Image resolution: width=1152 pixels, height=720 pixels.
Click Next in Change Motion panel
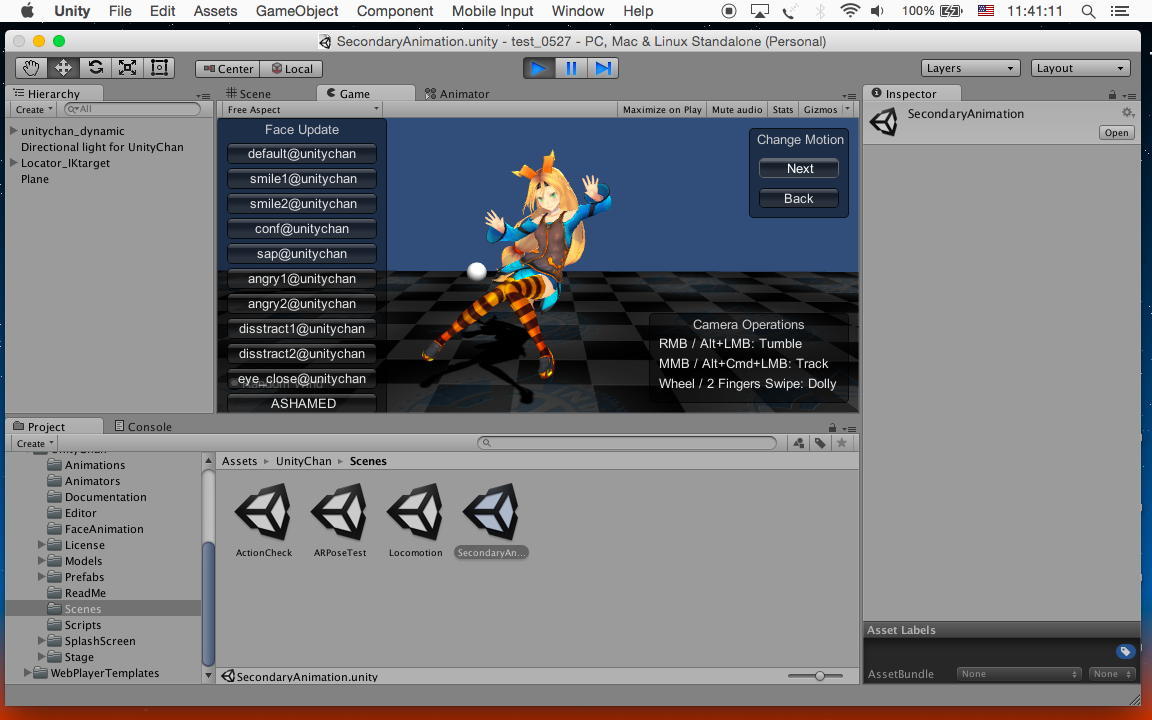point(799,169)
